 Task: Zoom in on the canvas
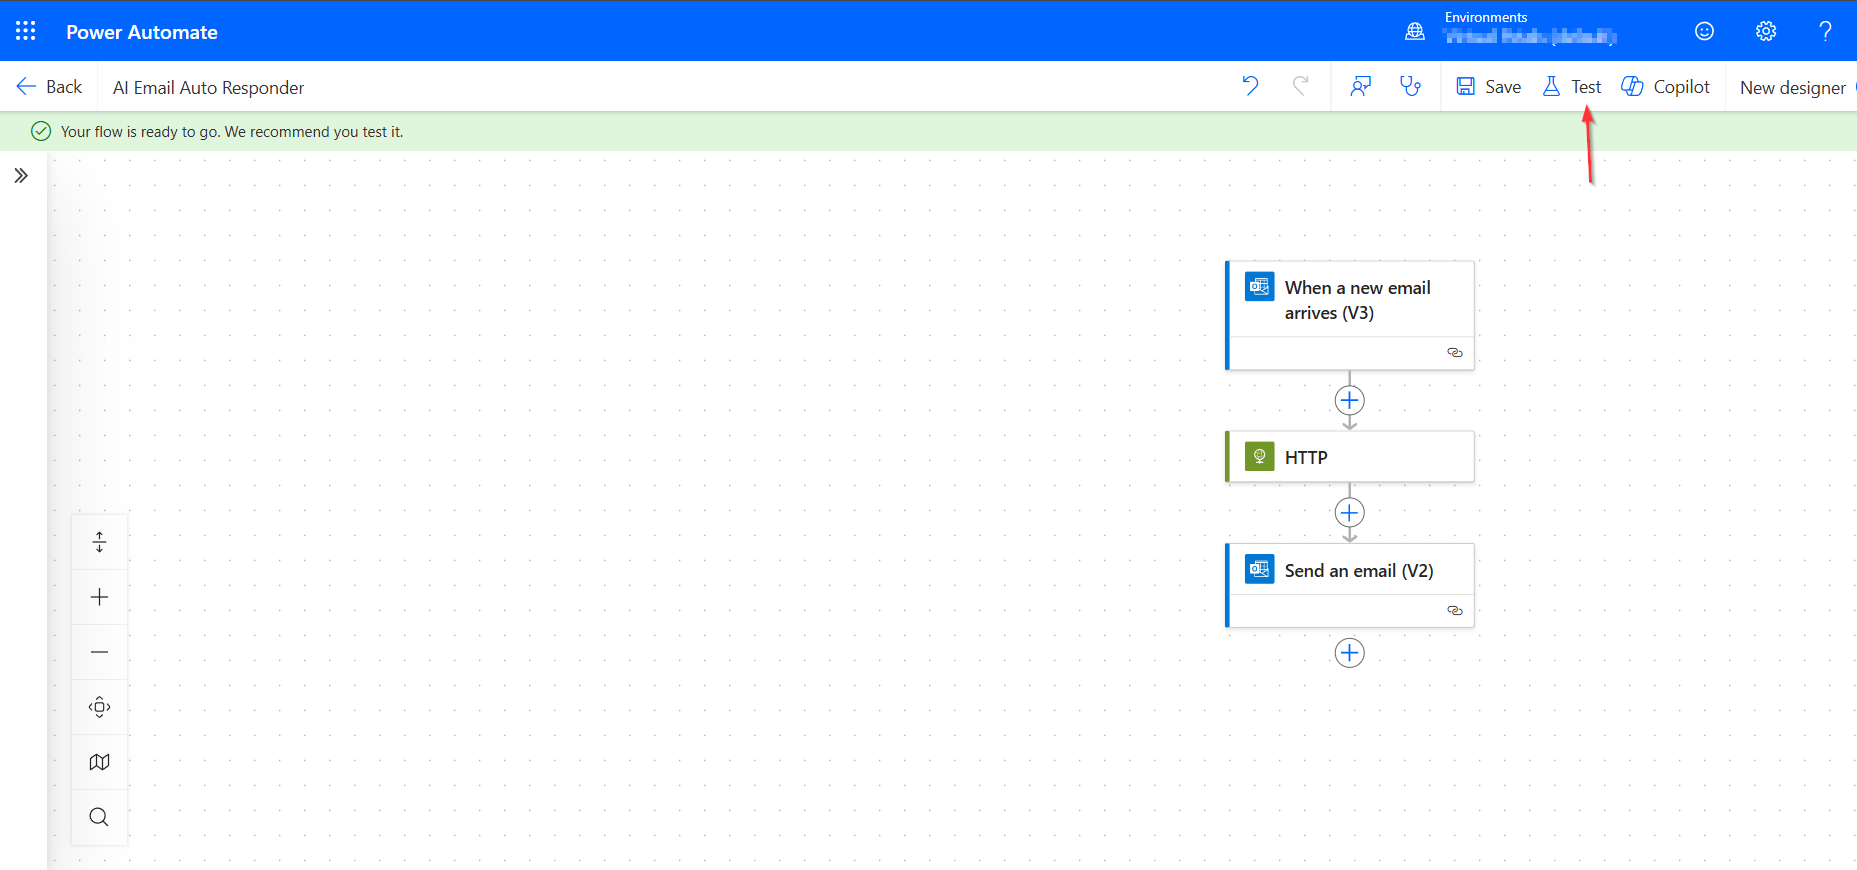(x=99, y=597)
